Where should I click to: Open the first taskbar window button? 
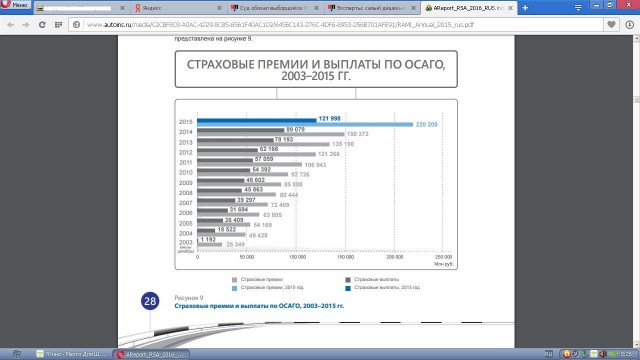[71, 354]
